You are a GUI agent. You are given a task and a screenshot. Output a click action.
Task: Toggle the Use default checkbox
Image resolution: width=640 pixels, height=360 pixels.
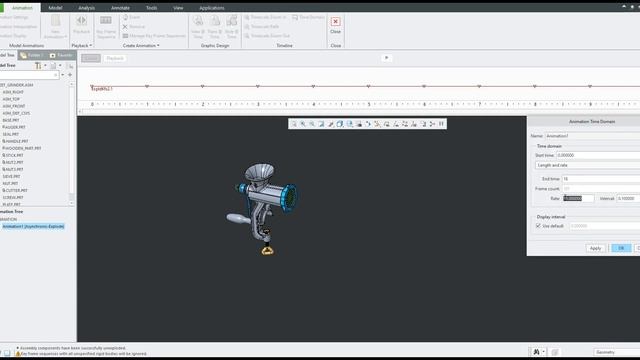pos(538,226)
